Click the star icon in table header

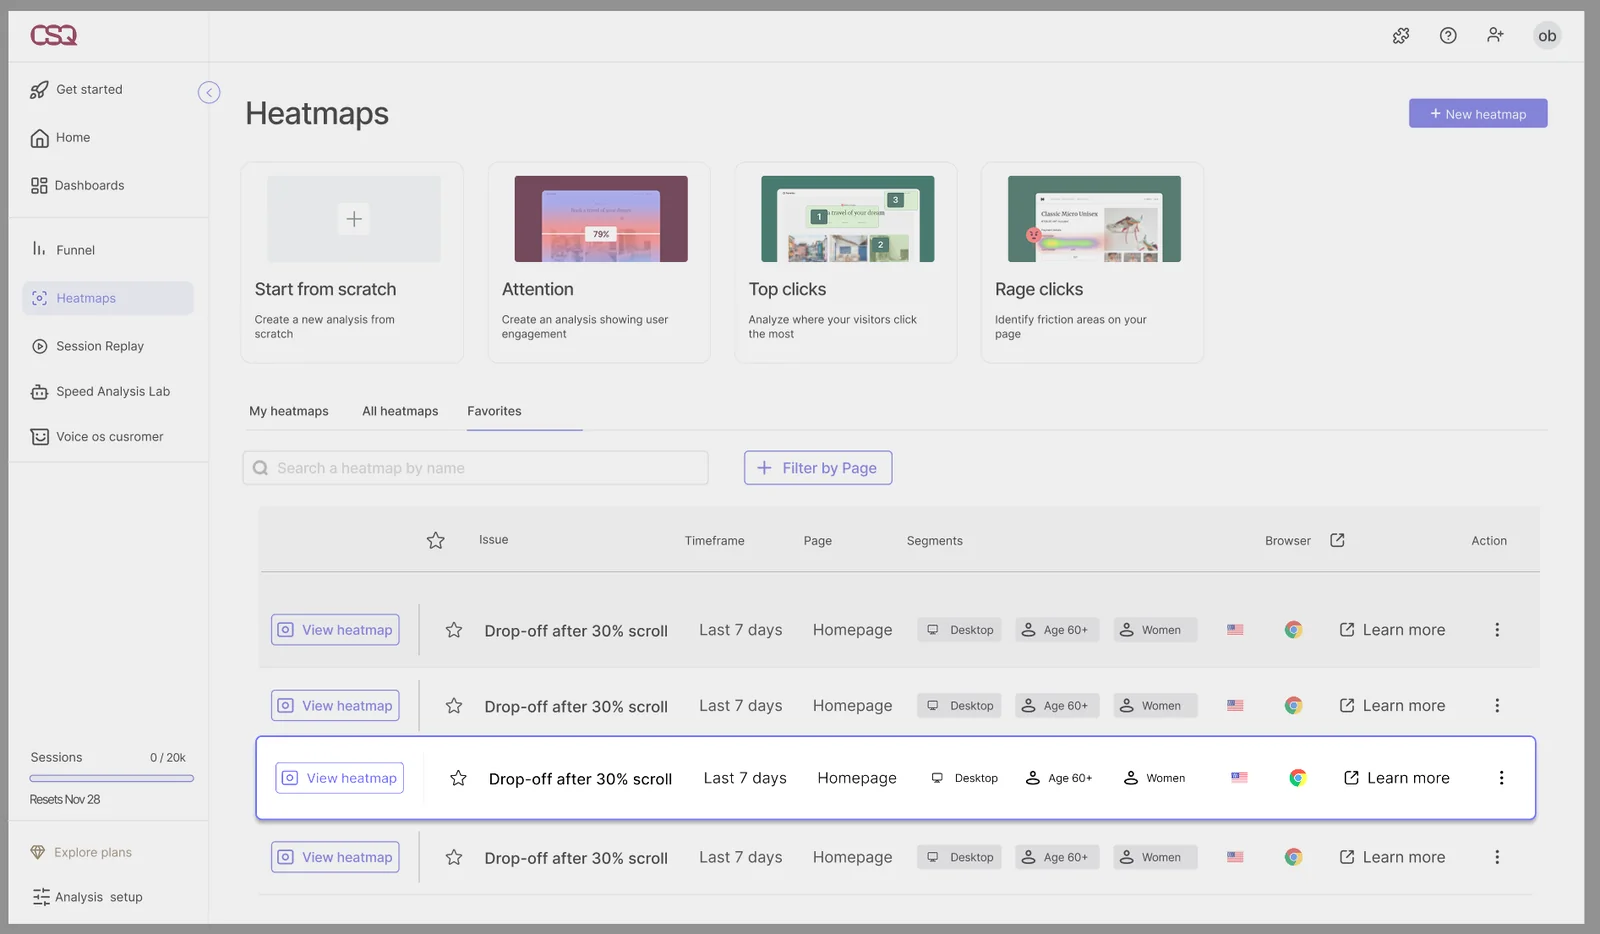(436, 541)
